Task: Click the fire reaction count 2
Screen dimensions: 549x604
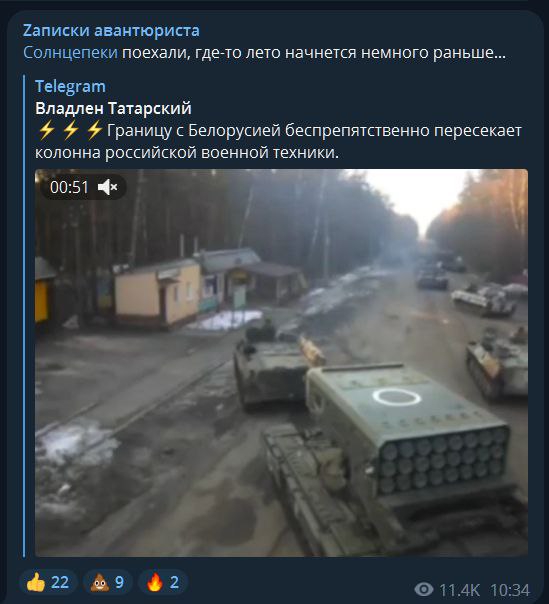Action: point(174,582)
